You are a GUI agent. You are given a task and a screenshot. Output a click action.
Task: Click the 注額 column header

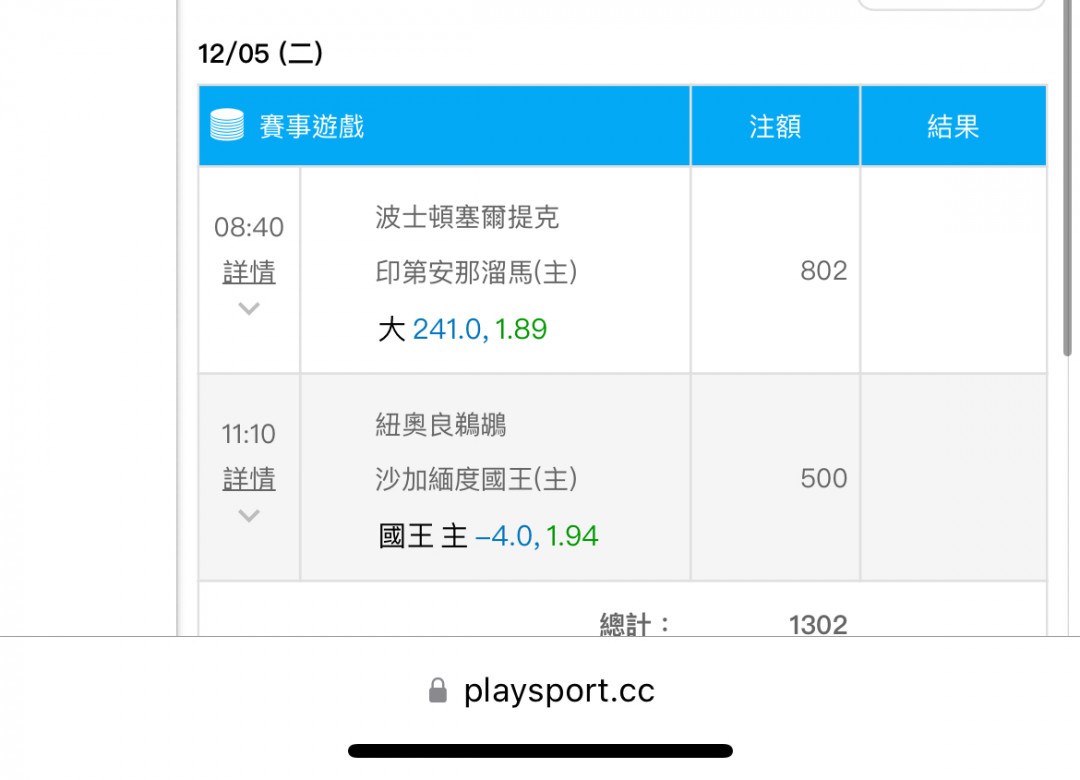[x=776, y=126]
